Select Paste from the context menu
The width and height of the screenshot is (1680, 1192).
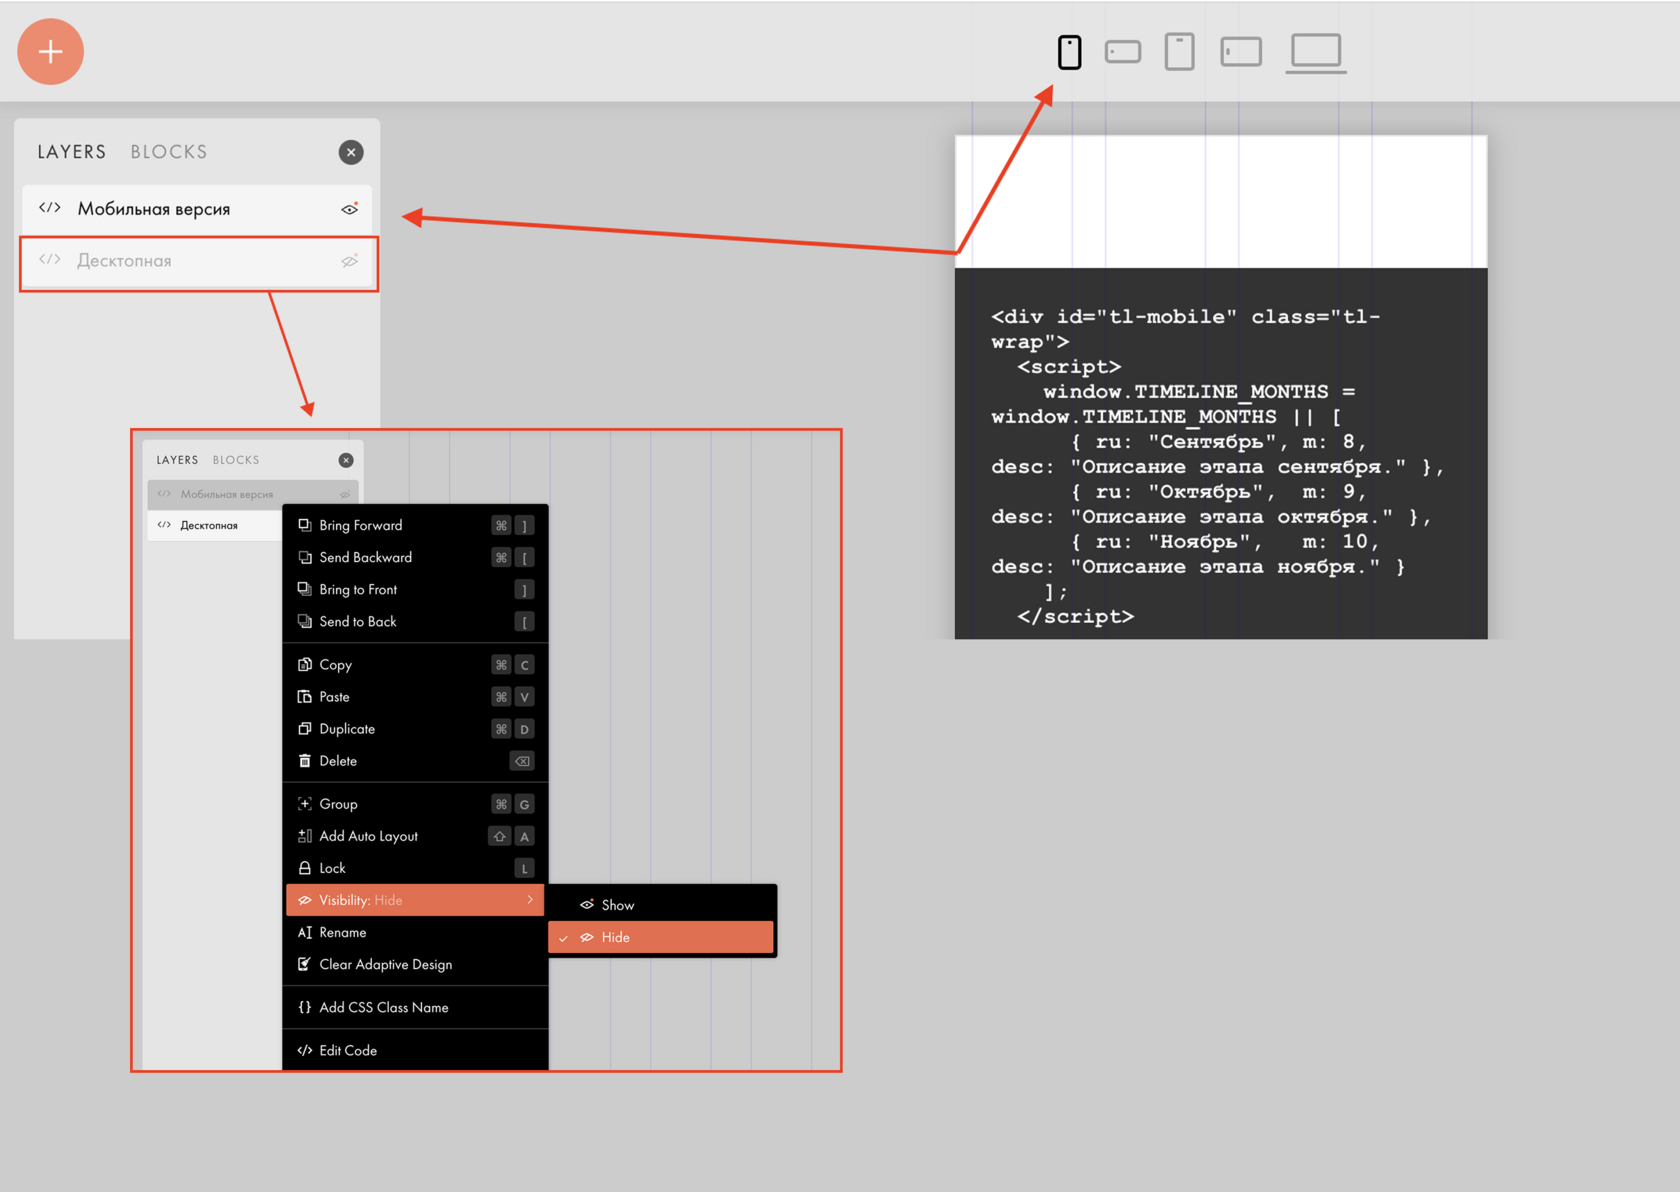[x=415, y=697]
